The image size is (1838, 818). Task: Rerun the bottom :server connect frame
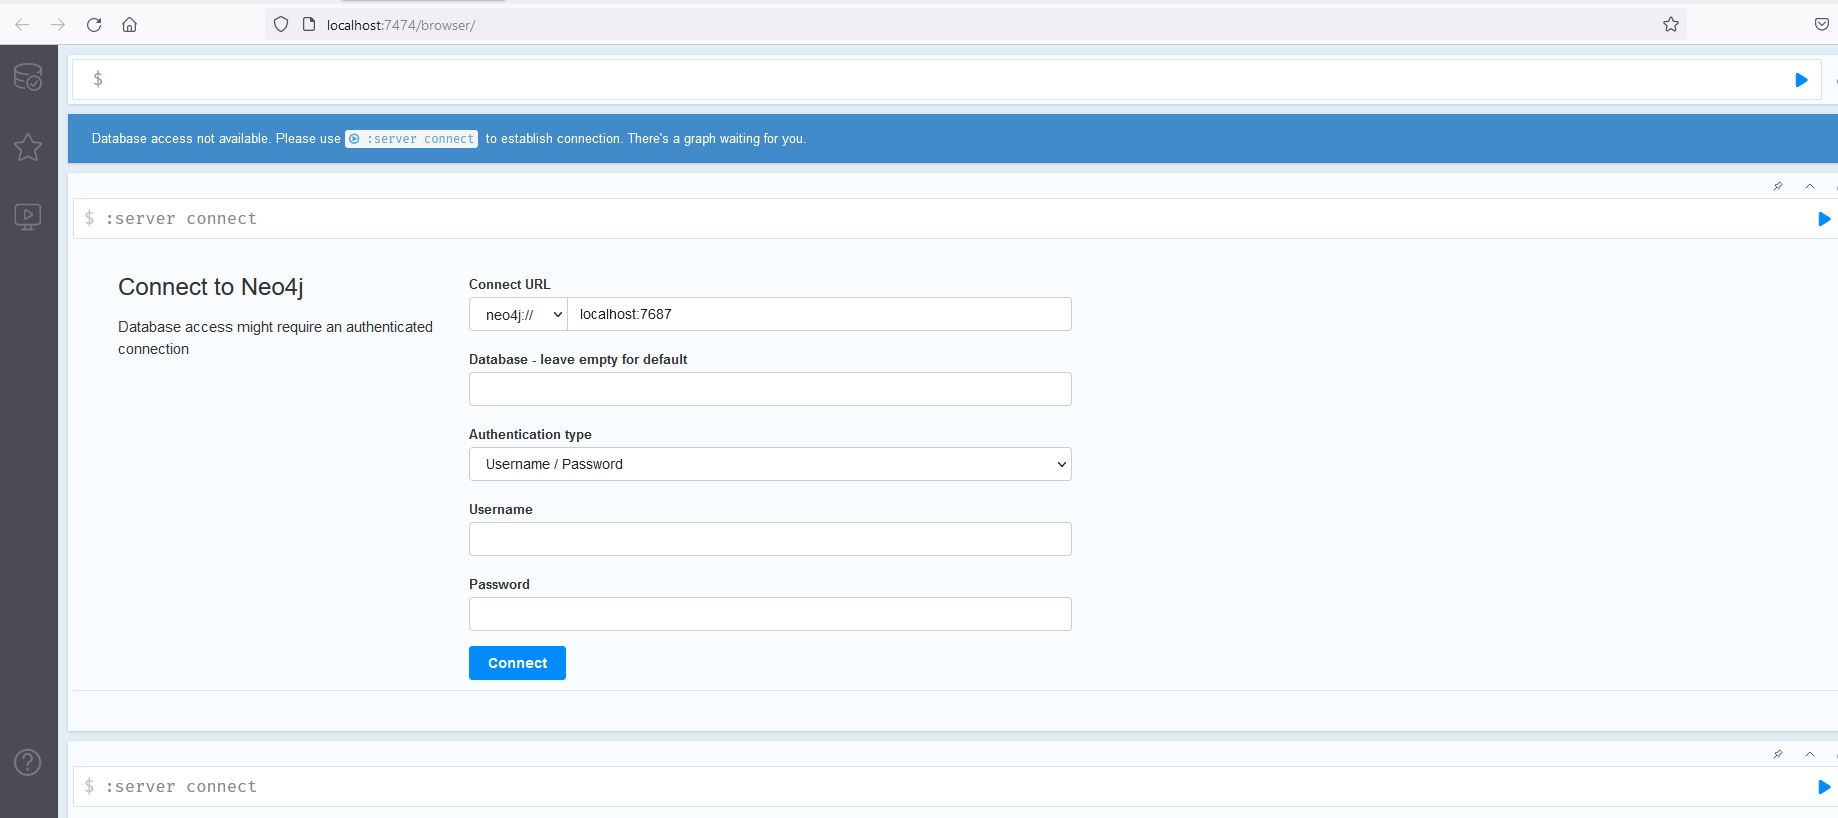[x=1824, y=787]
